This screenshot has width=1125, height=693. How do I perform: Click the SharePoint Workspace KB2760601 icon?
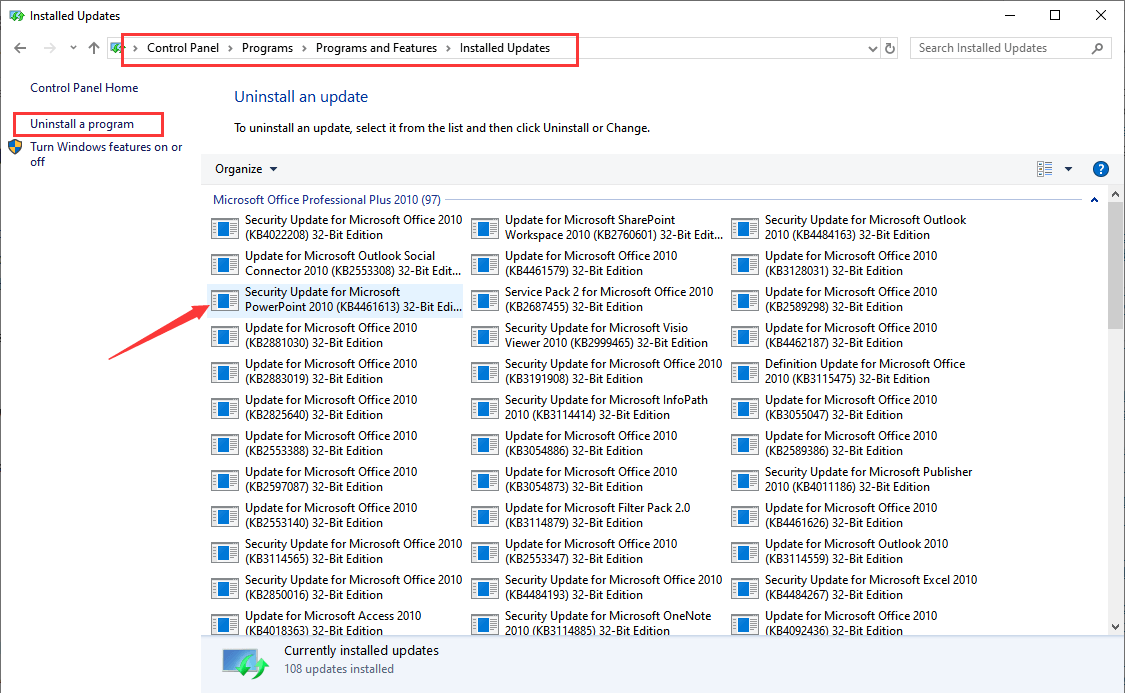[484, 228]
